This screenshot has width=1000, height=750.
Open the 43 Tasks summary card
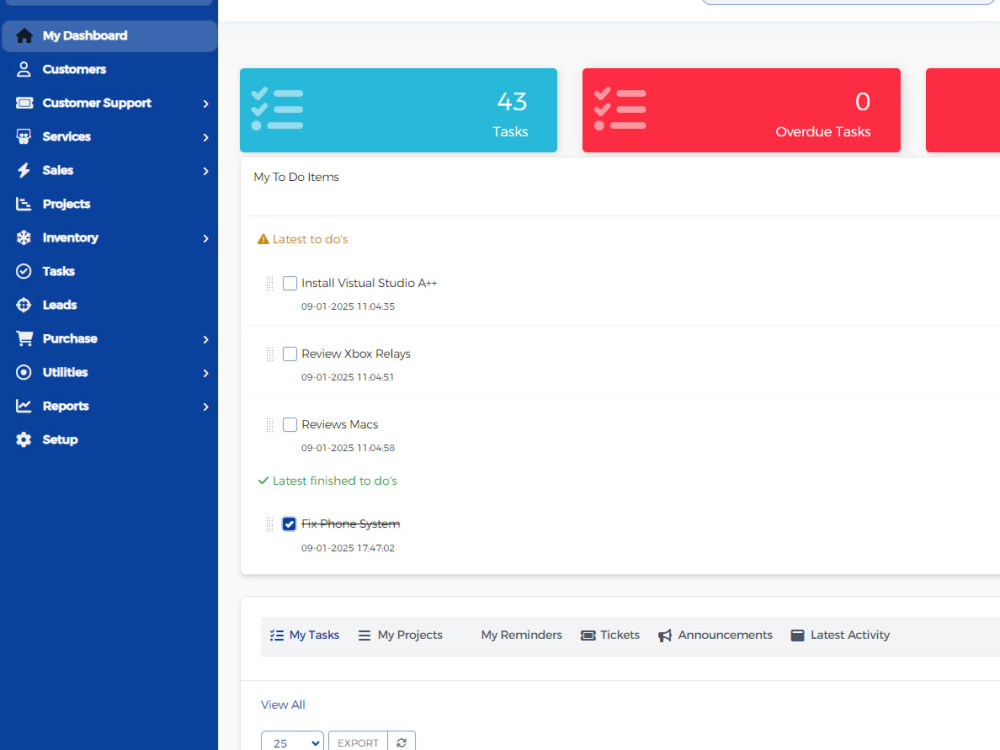pyautogui.click(x=399, y=110)
